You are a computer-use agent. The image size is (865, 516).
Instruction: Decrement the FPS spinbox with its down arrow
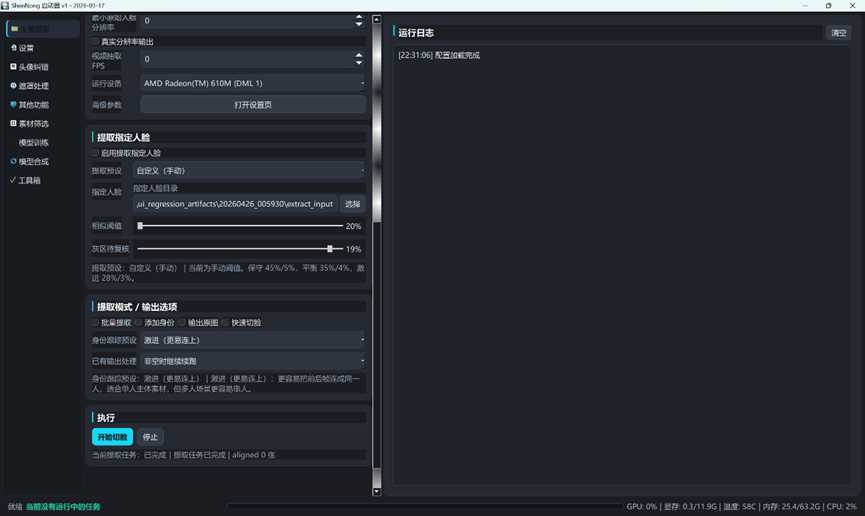point(359,62)
